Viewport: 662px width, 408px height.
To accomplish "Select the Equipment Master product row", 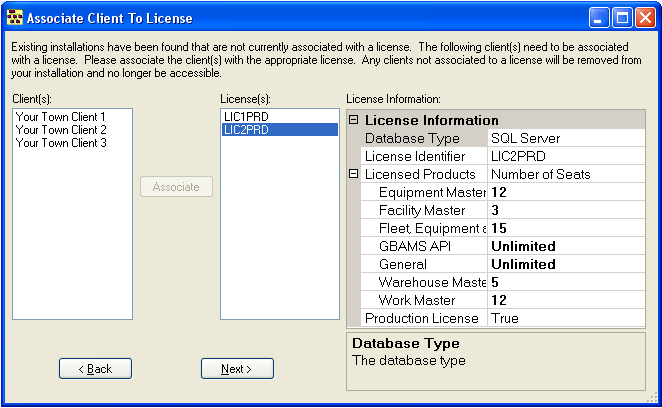I will 432,192.
